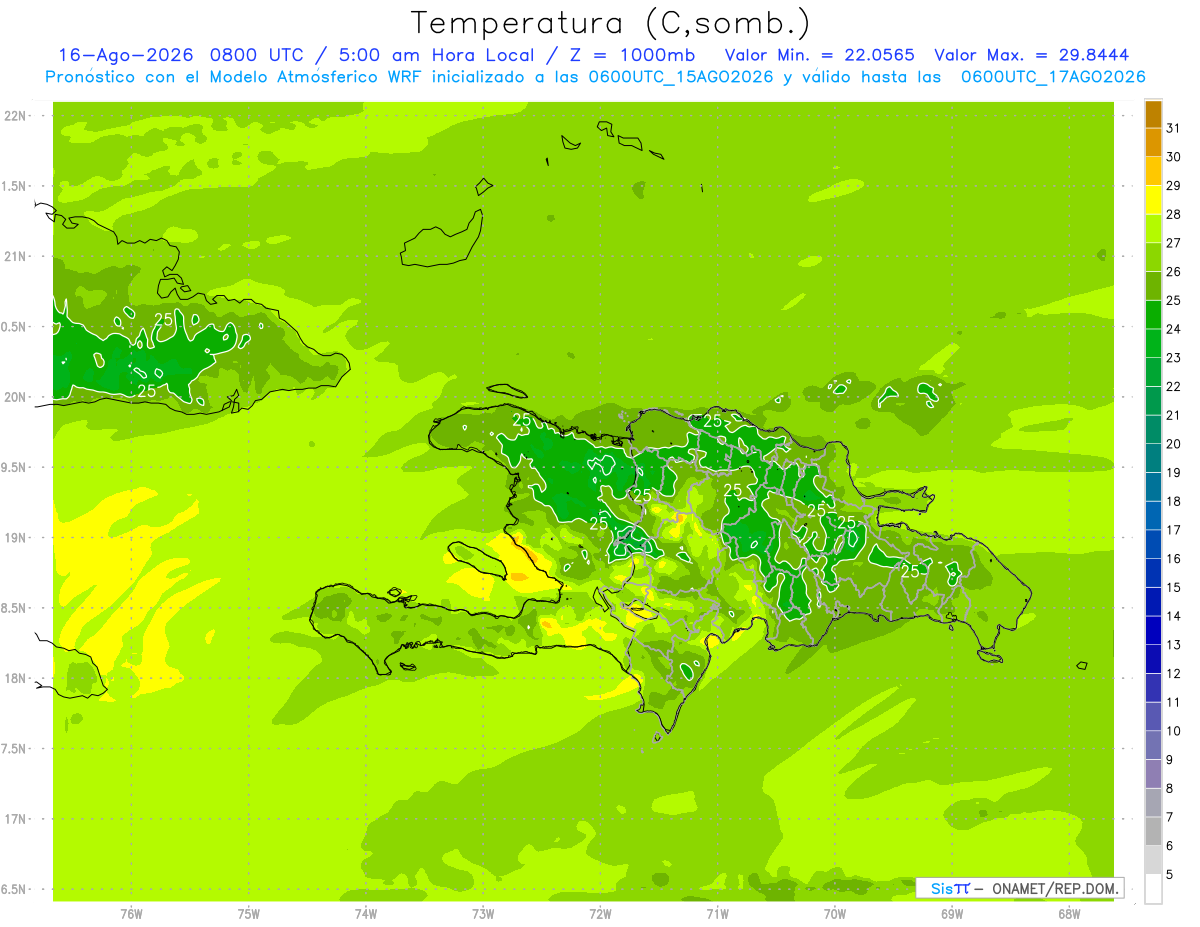The height and width of the screenshot is (927, 1200).
Task: Click the title 'Temperatura (C,somb.)'
Action: coord(611,24)
